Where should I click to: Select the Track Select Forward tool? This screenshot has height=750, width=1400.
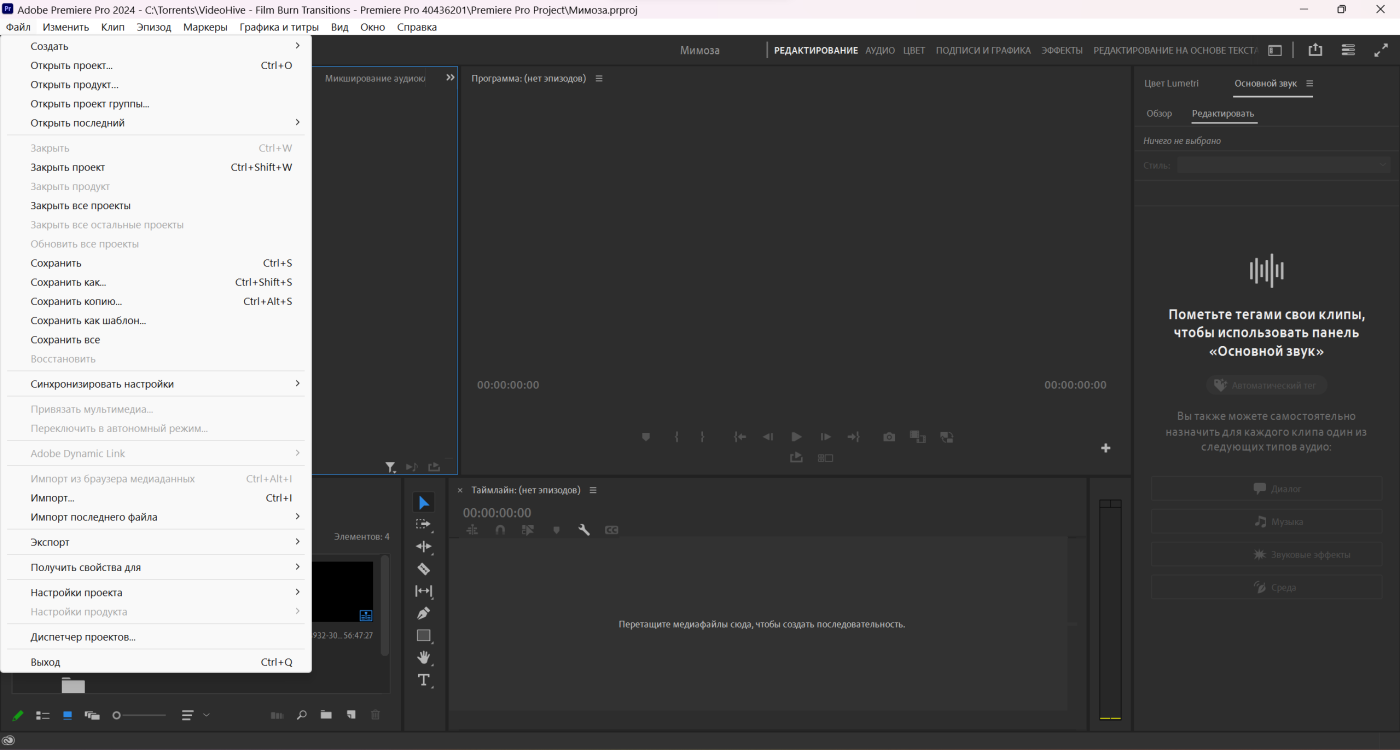pyautogui.click(x=424, y=524)
